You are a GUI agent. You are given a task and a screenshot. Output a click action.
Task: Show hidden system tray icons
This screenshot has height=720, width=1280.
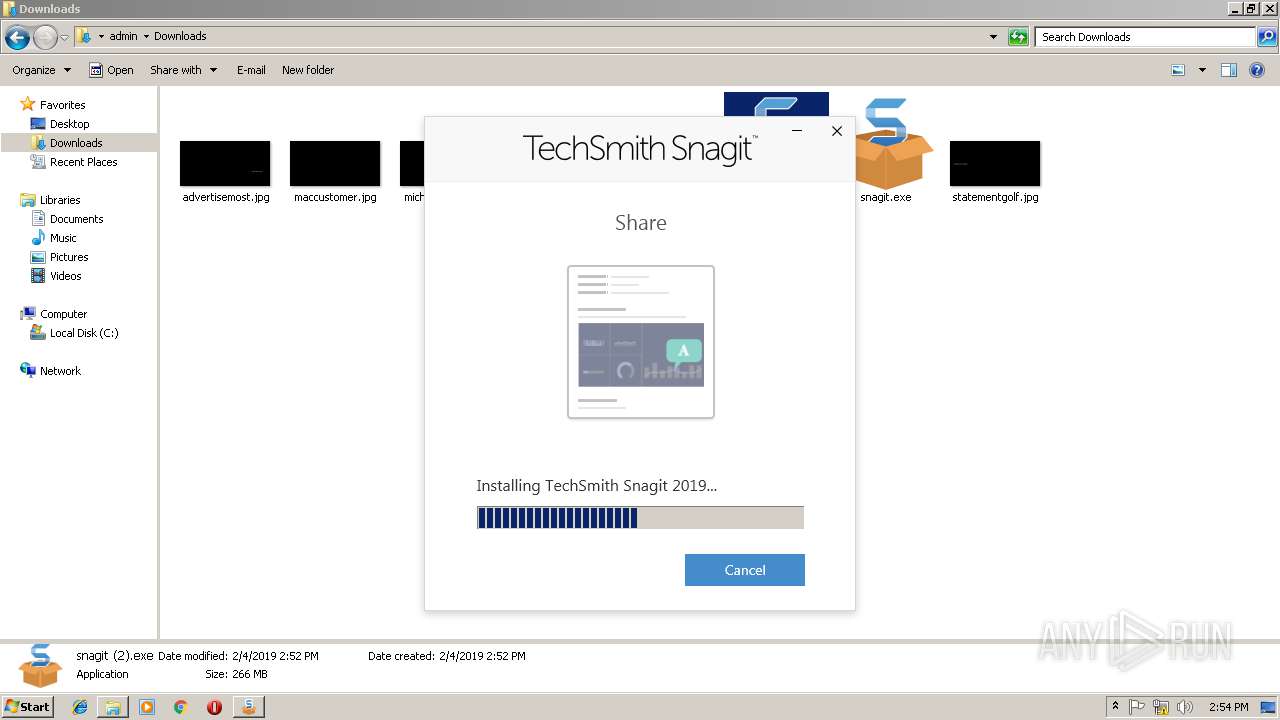[1115, 707]
